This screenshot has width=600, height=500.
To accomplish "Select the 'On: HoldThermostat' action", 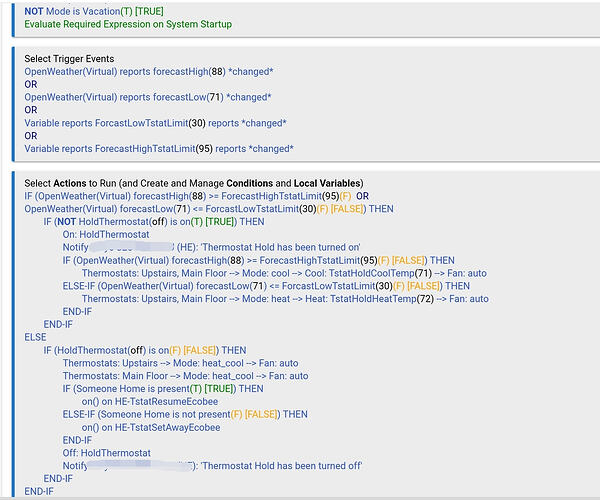I will (x=106, y=235).
